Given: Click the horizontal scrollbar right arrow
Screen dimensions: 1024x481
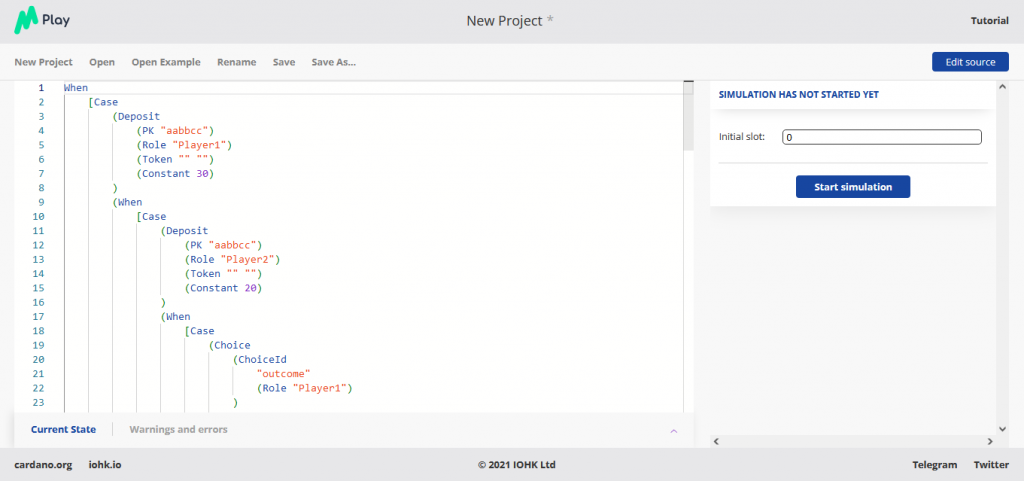Looking at the screenshot, I should (x=989, y=440).
